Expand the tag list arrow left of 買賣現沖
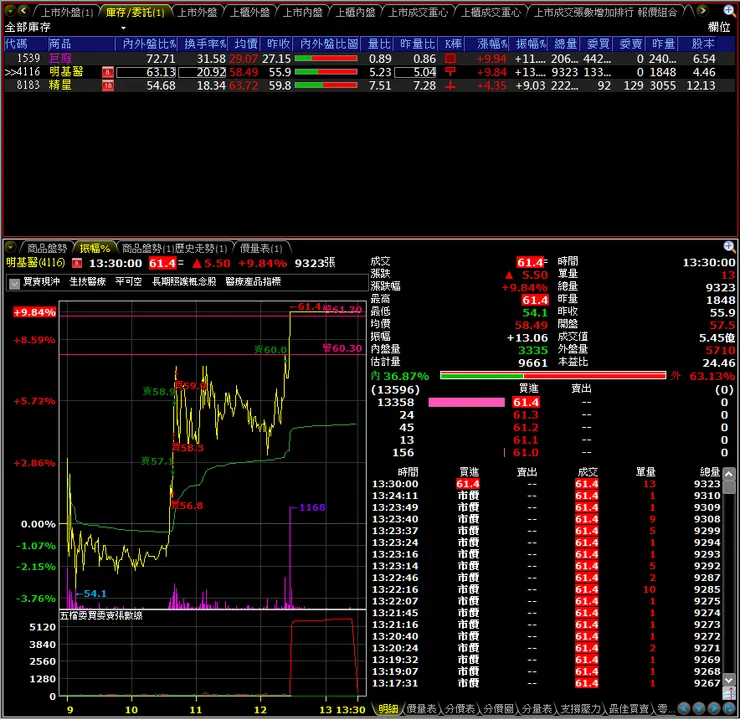 15,283
